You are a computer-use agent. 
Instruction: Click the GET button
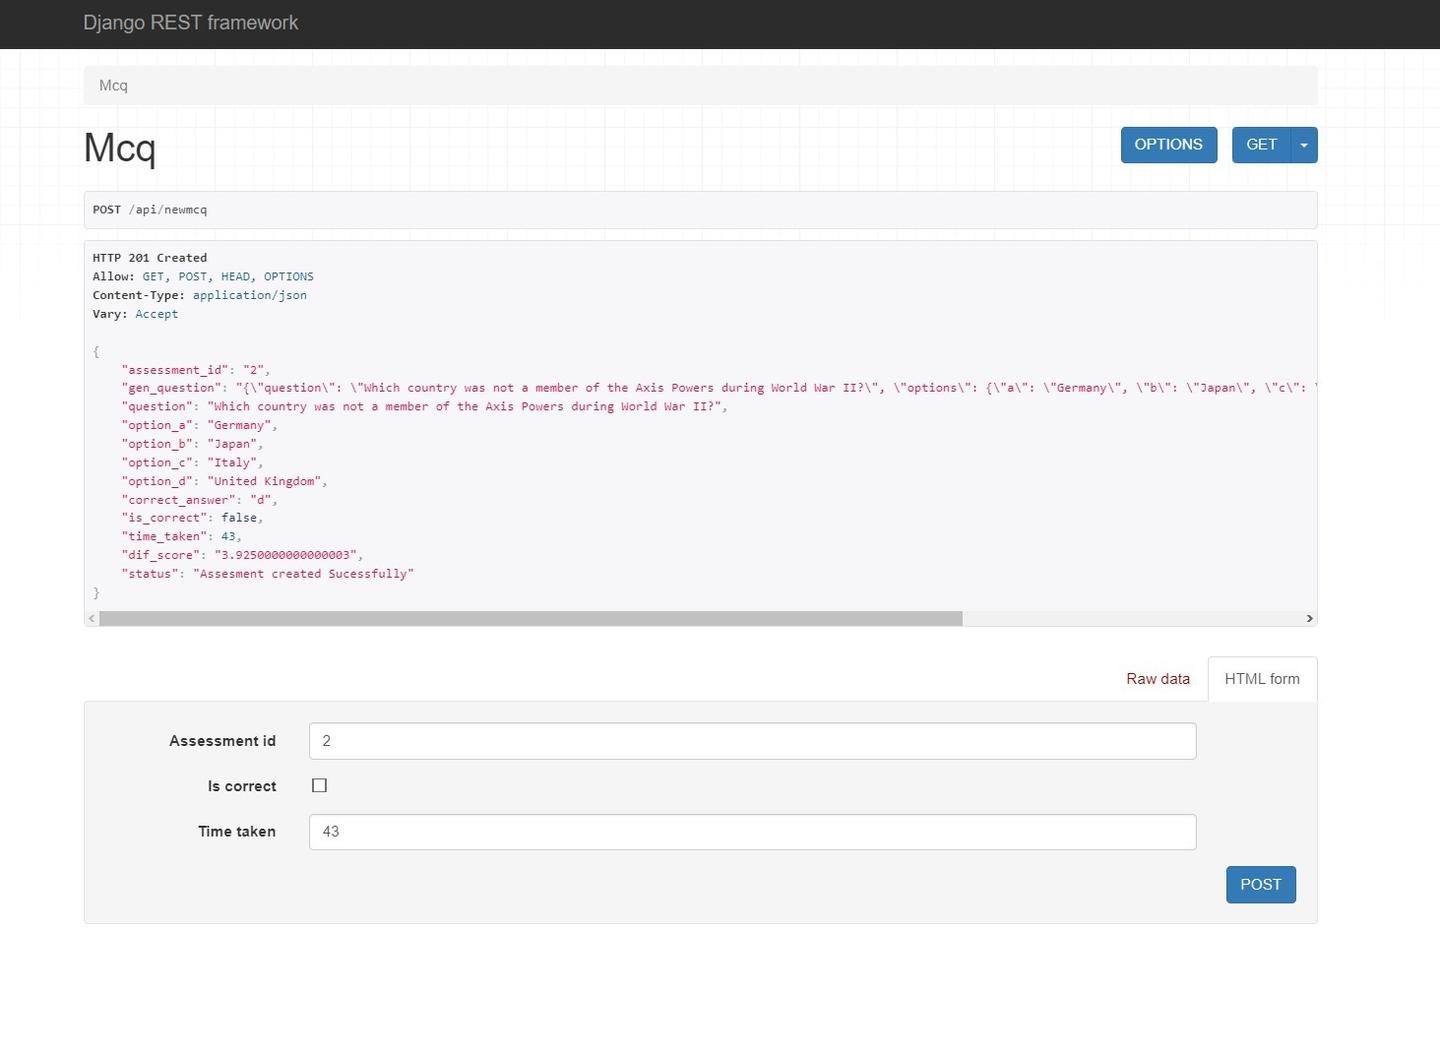[x=1261, y=145]
